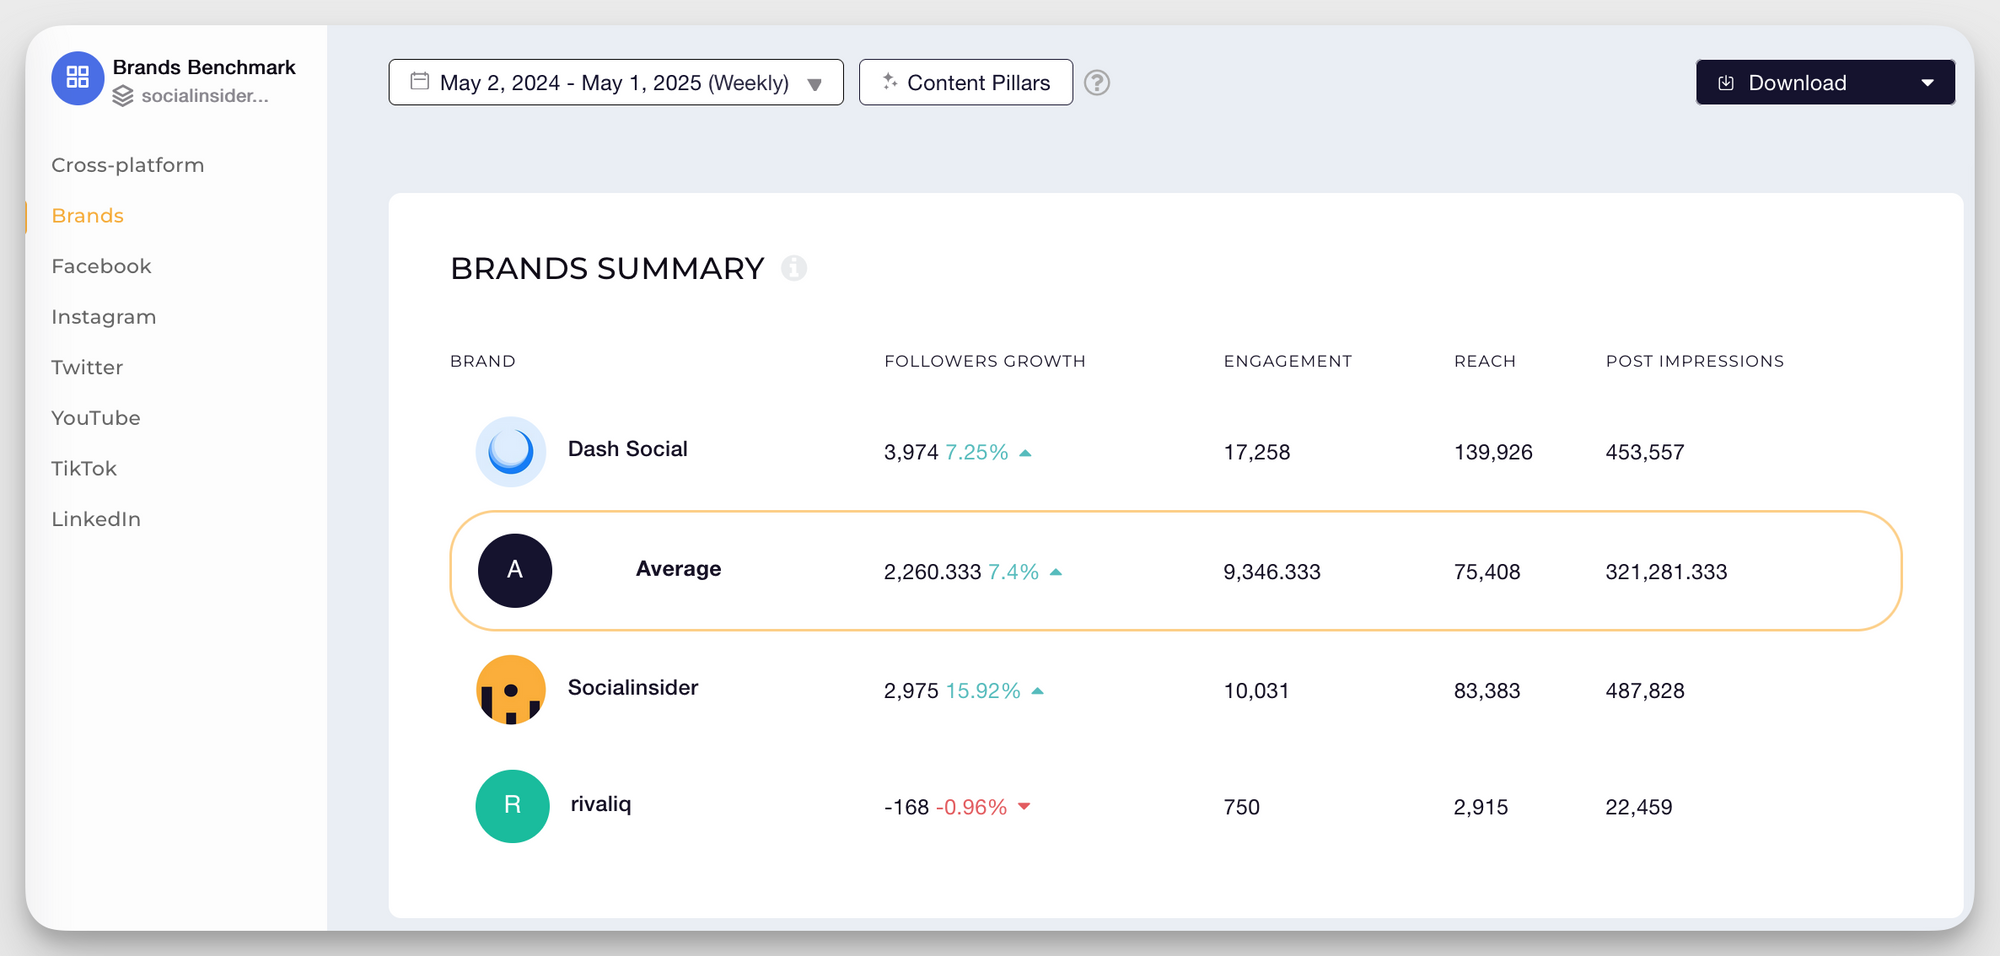Click the info icon next to Brands Summary
This screenshot has height=956, width=2000.
point(794,268)
